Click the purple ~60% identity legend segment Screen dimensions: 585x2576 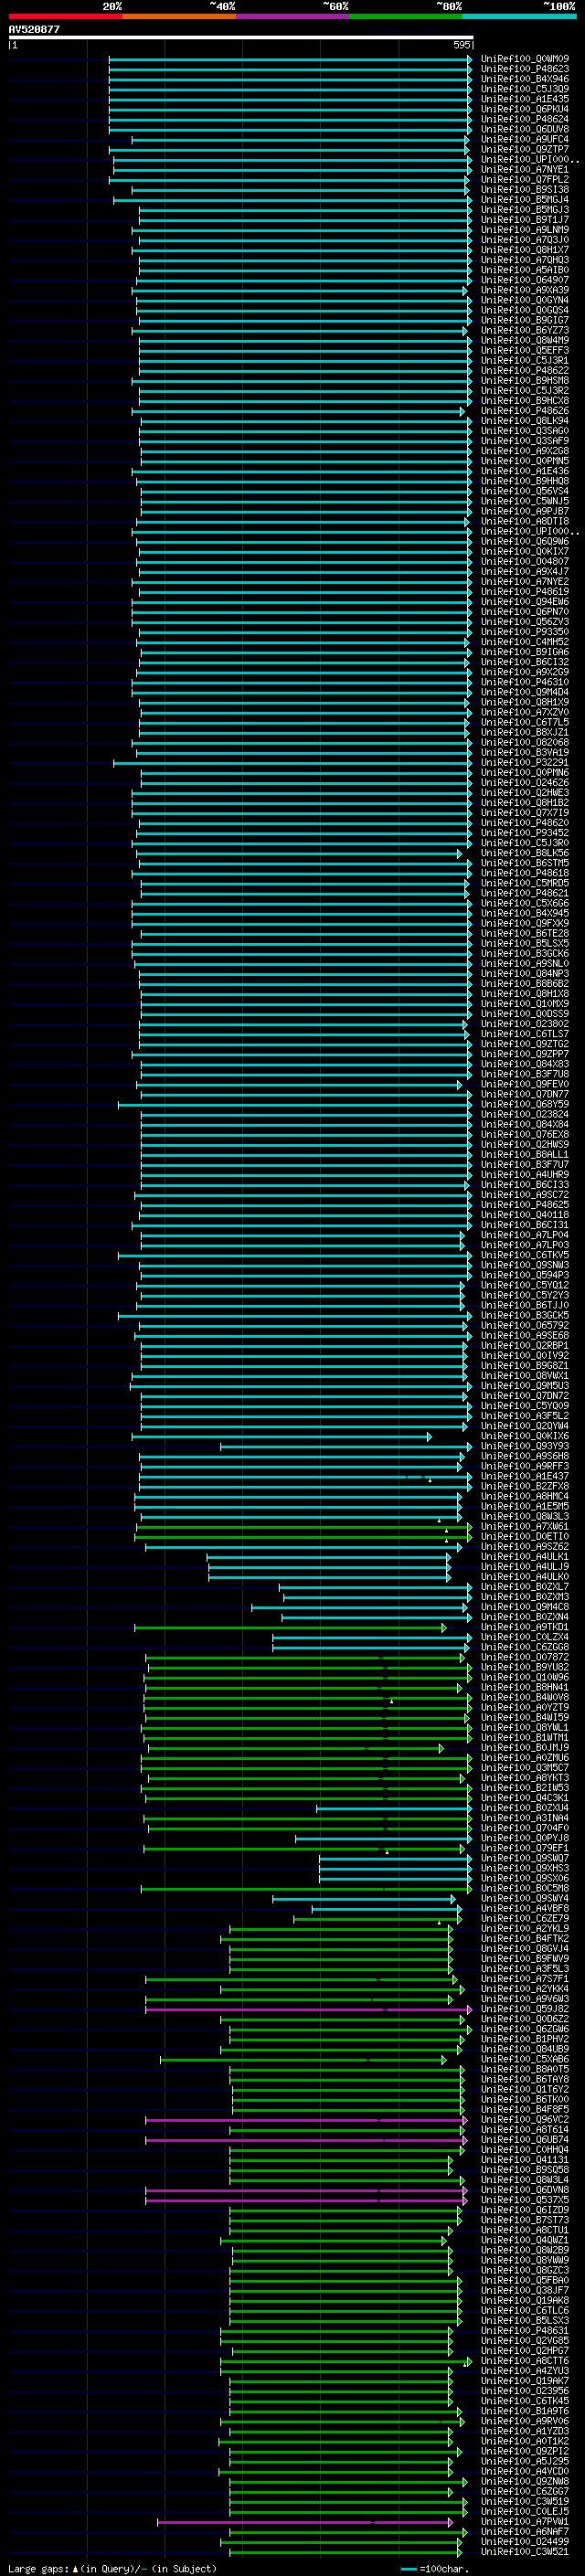click(293, 16)
